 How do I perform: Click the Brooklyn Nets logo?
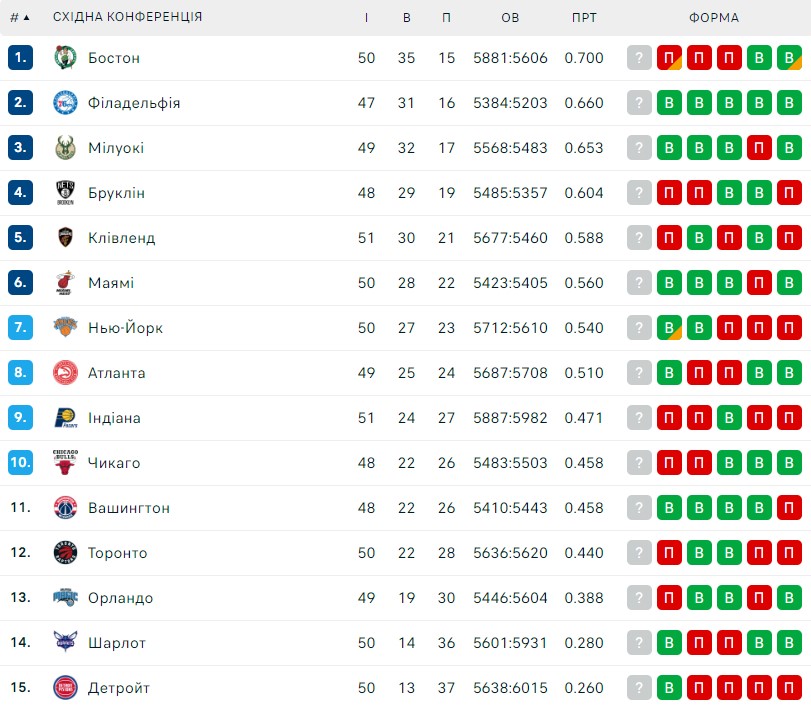(x=65, y=192)
